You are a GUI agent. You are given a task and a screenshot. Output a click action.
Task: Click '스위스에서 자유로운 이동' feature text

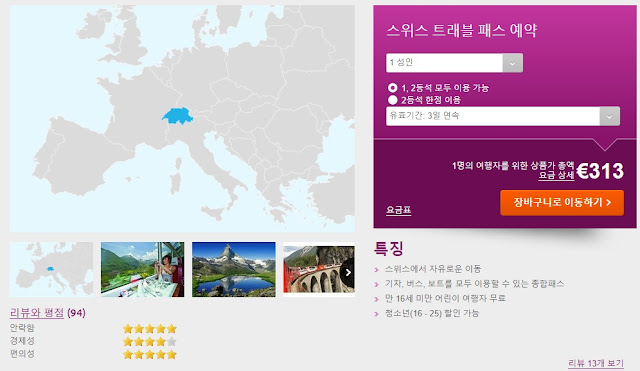tap(433, 269)
